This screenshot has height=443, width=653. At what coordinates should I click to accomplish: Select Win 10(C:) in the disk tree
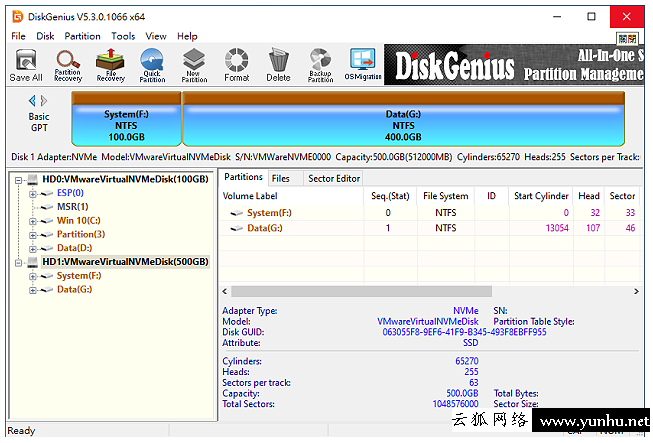click(x=78, y=220)
